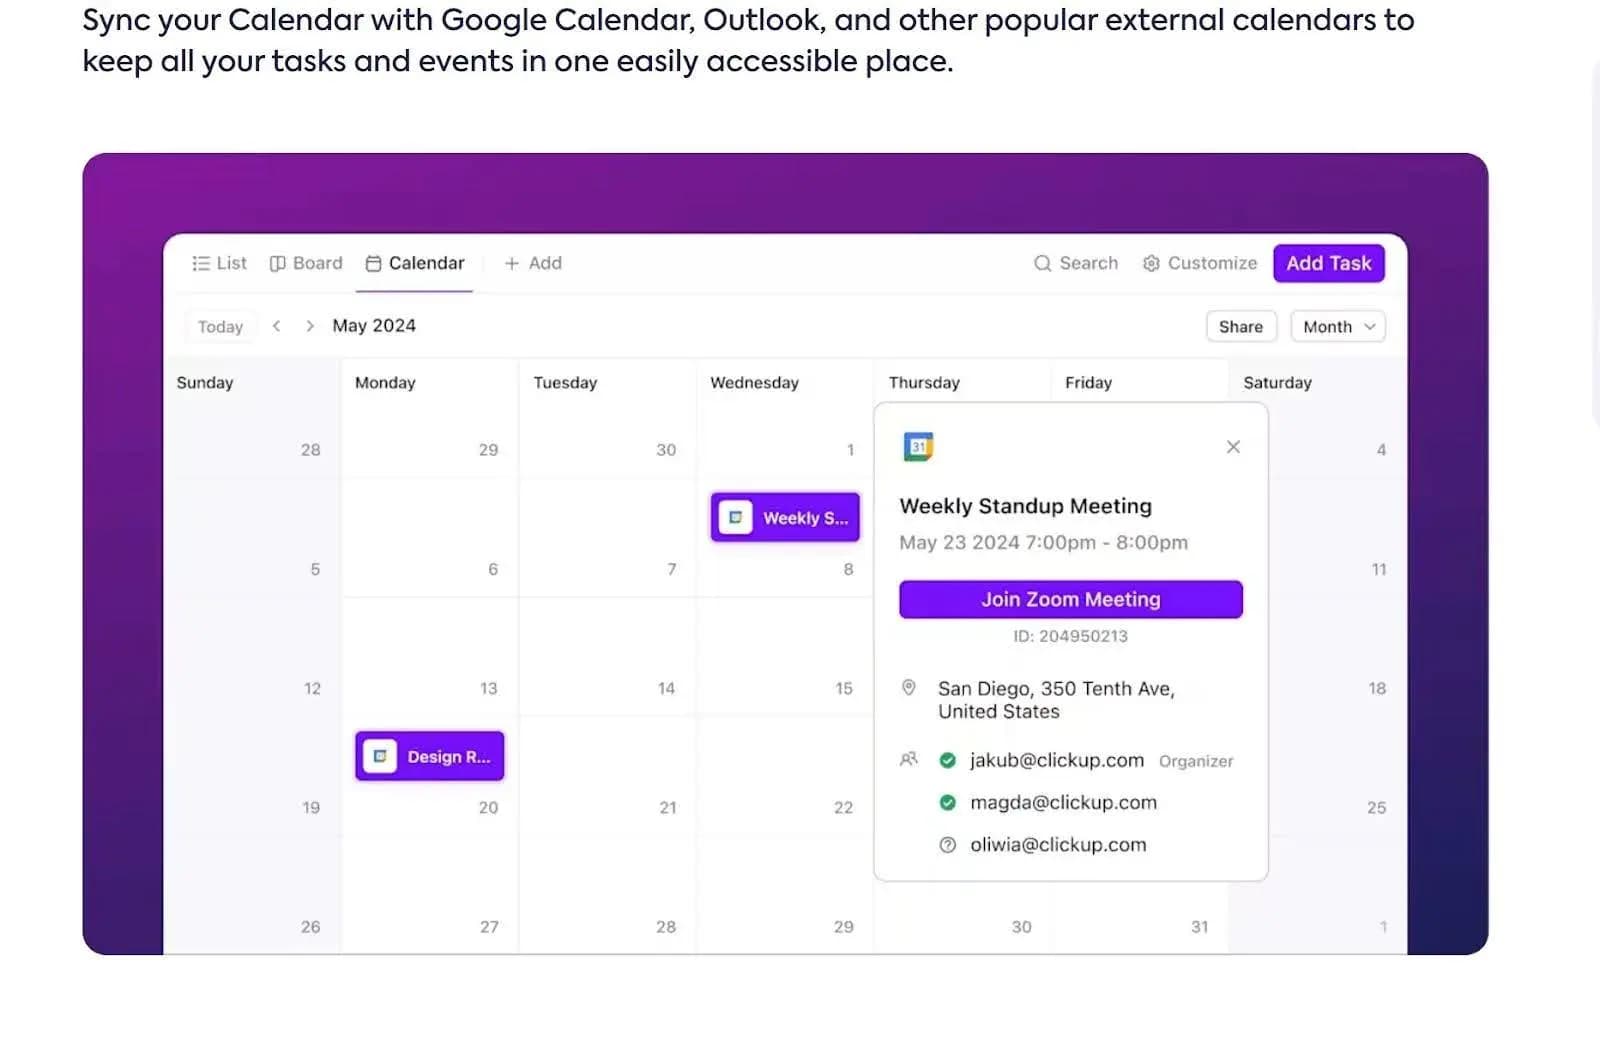Switch to the Board tab
Screen dimensions: 1600x1054
click(x=306, y=263)
